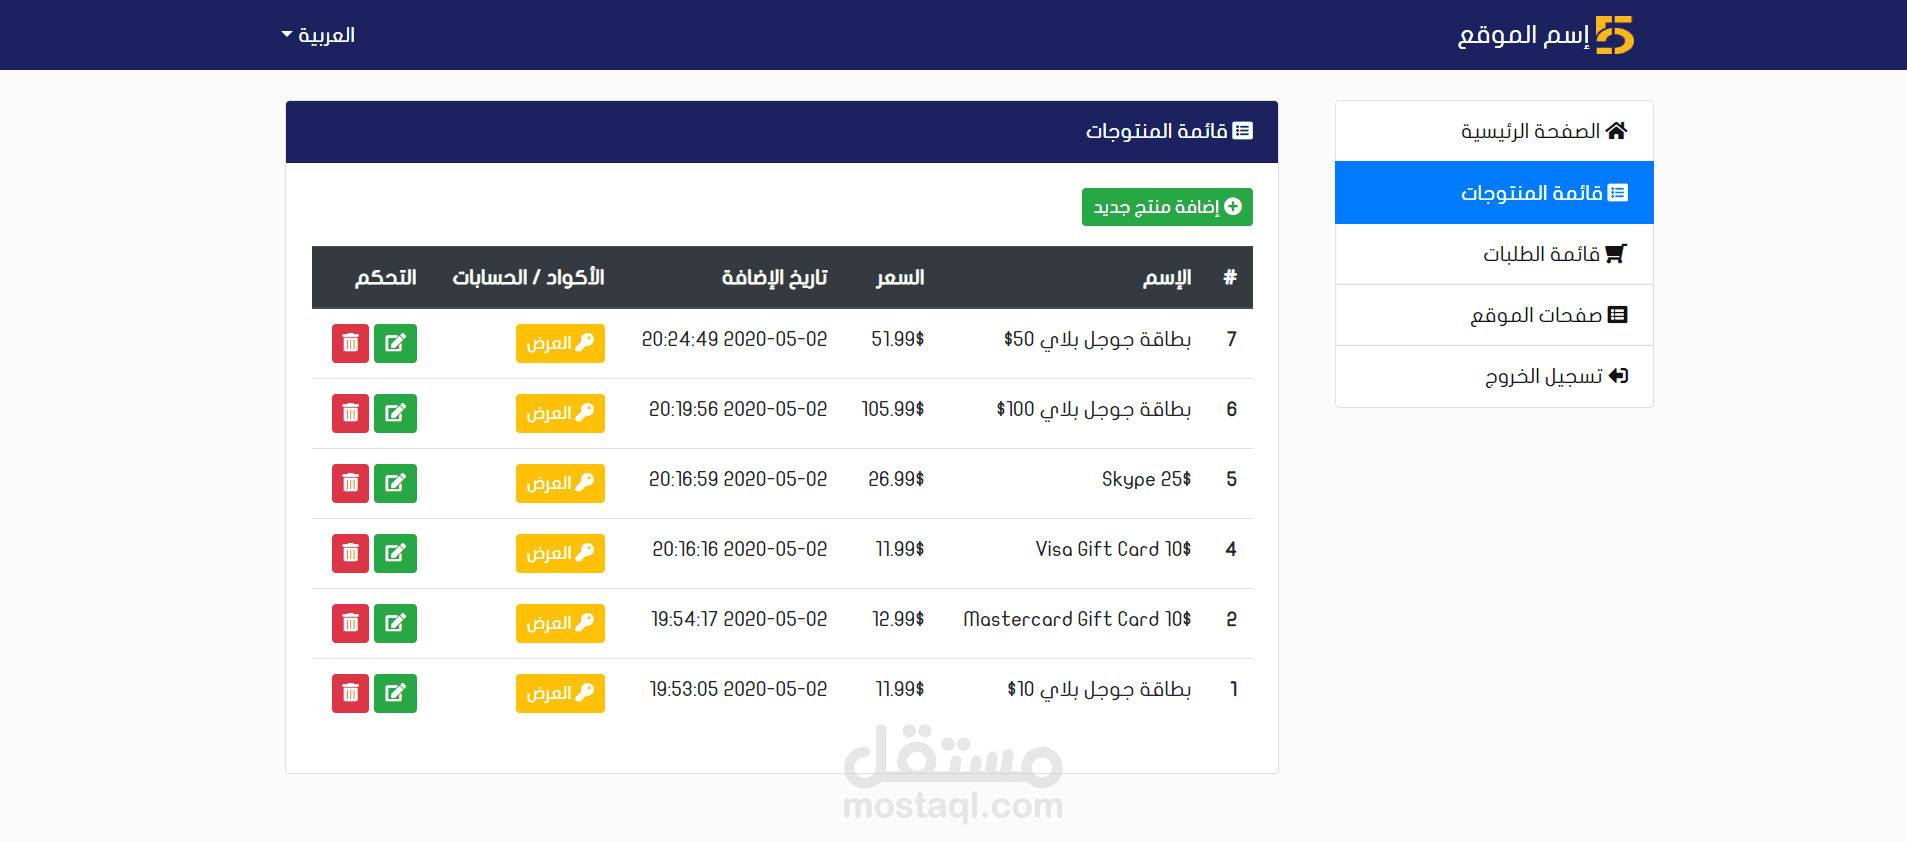Click the Visa Gift Card 10$ name
1907x842 pixels.
(x=1114, y=549)
